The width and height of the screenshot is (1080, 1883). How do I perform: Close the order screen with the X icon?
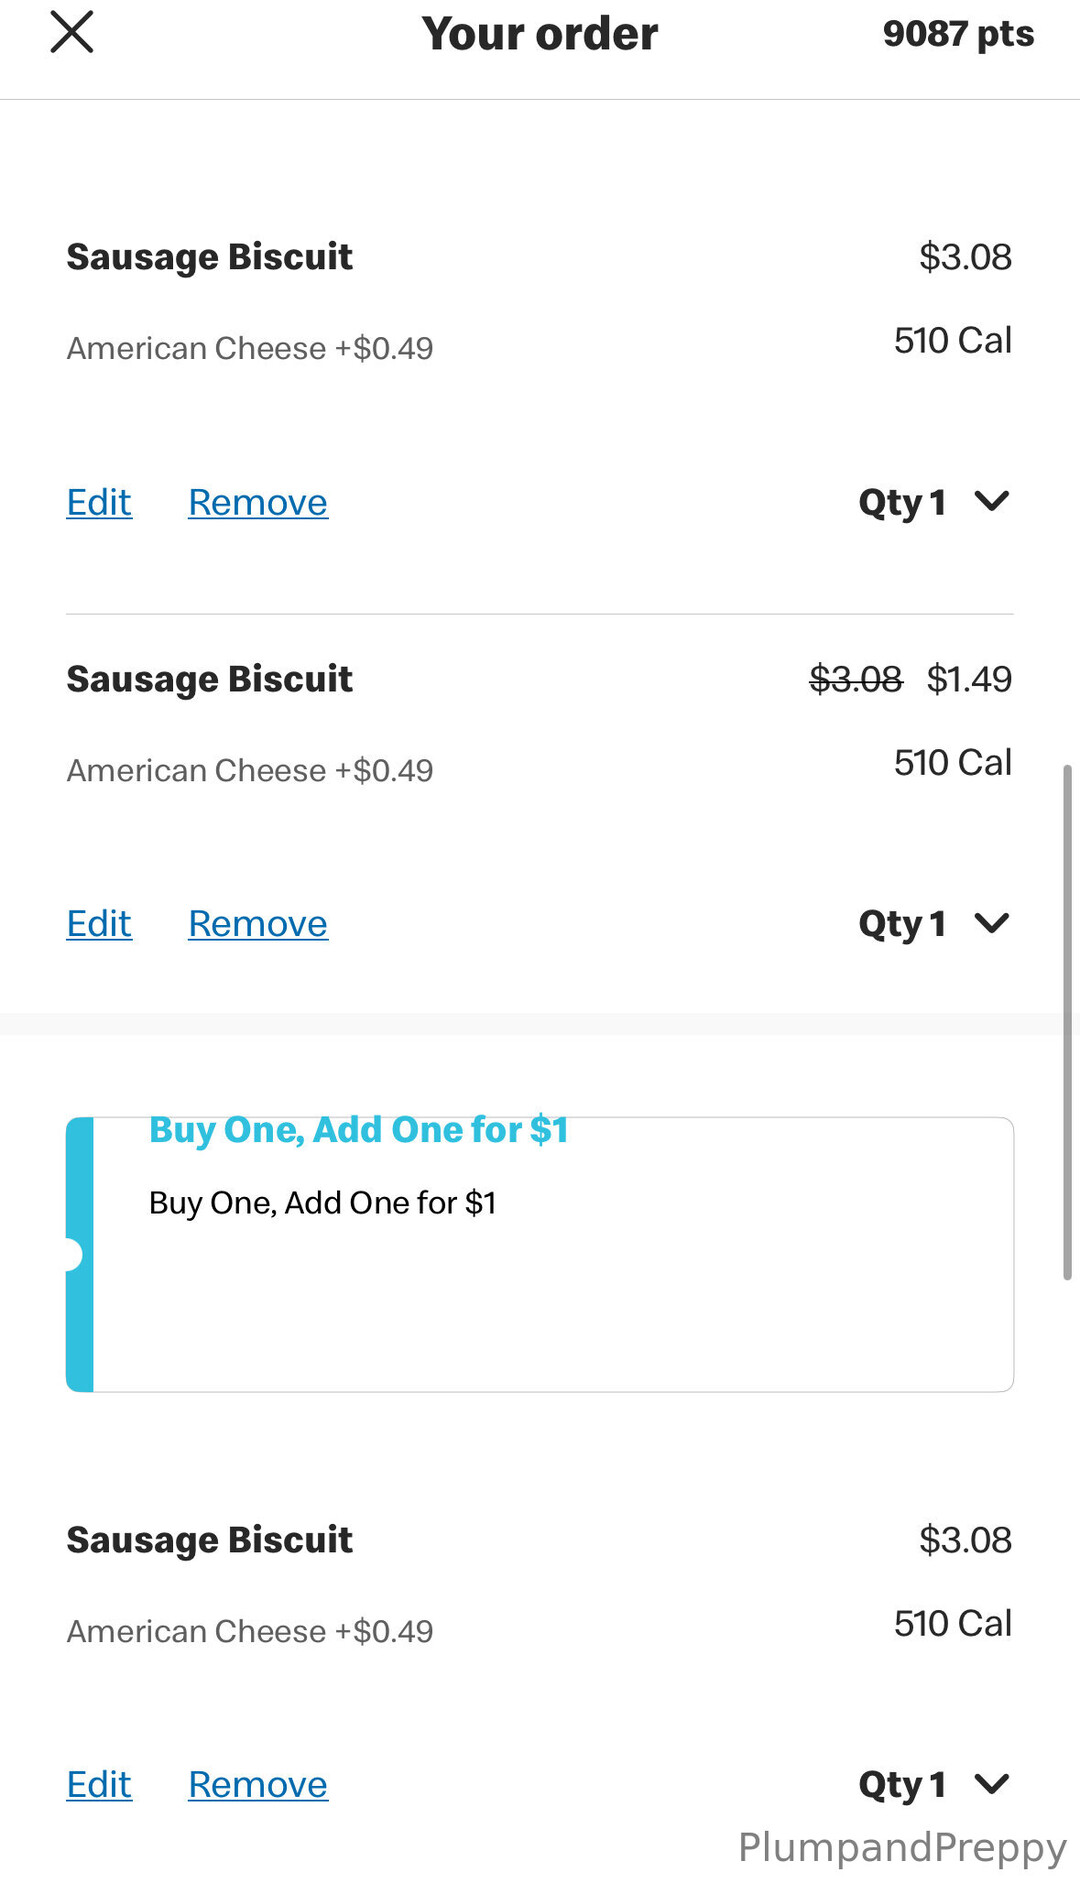[72, 32]
